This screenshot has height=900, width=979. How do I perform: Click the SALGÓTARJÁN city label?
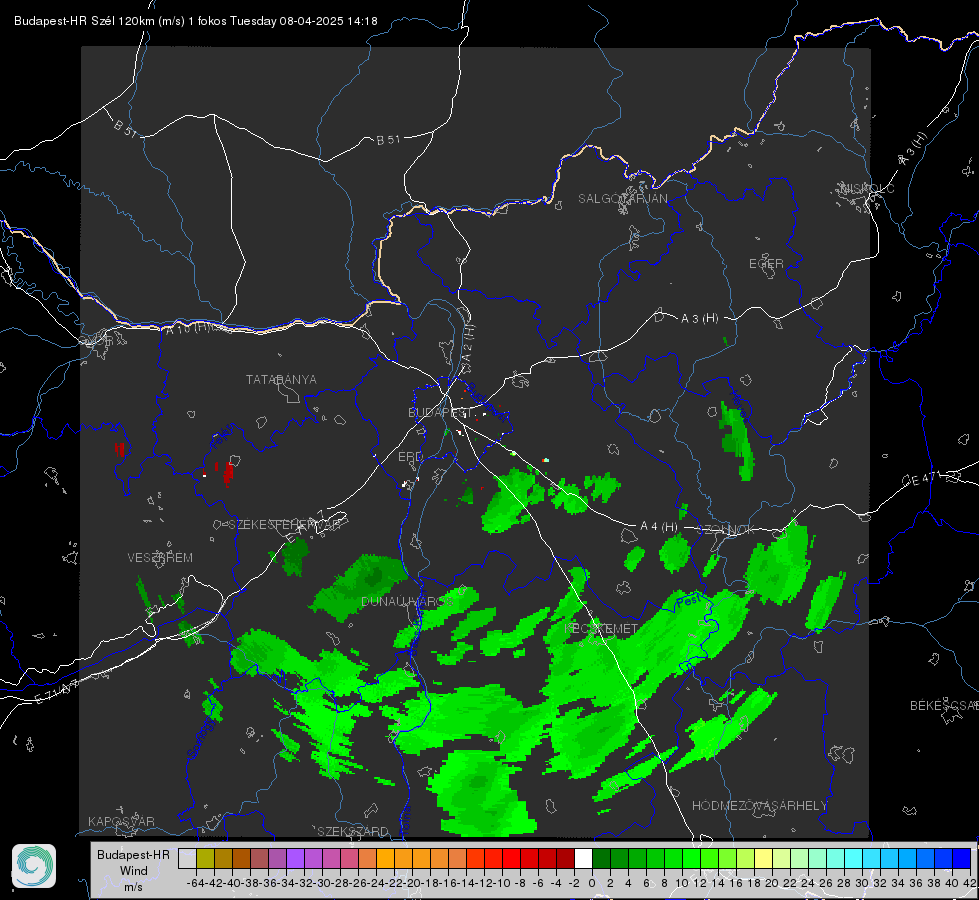(622, 199)
